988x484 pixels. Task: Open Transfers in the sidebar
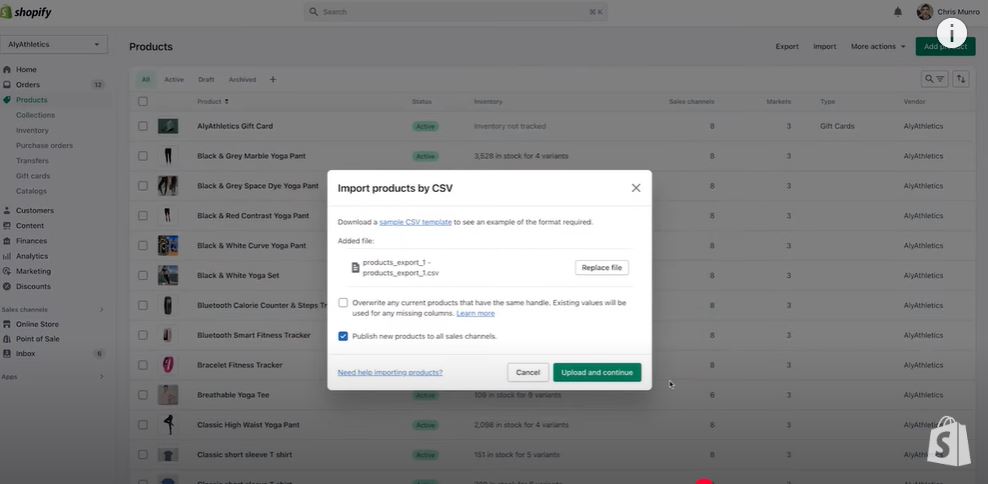point(32,161)
